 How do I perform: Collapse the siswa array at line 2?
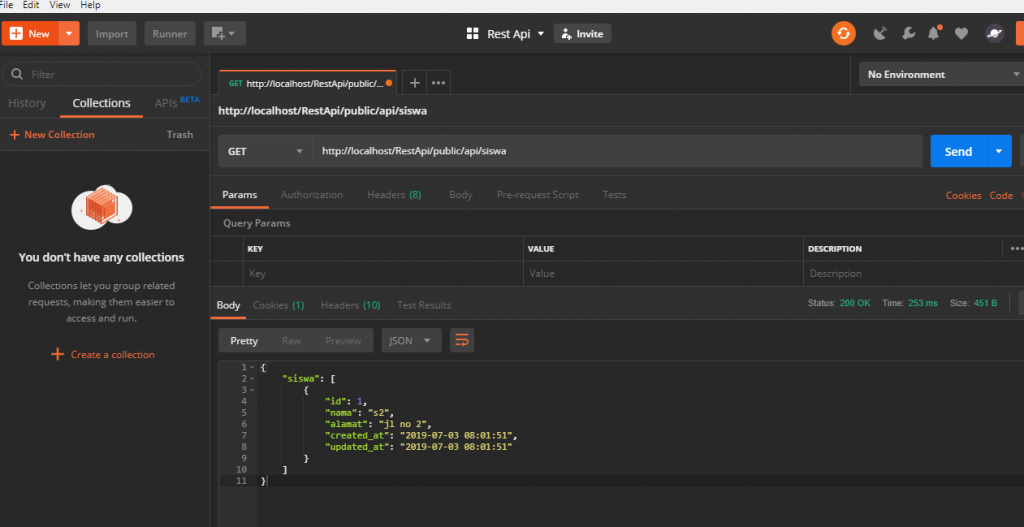(254, 379)
